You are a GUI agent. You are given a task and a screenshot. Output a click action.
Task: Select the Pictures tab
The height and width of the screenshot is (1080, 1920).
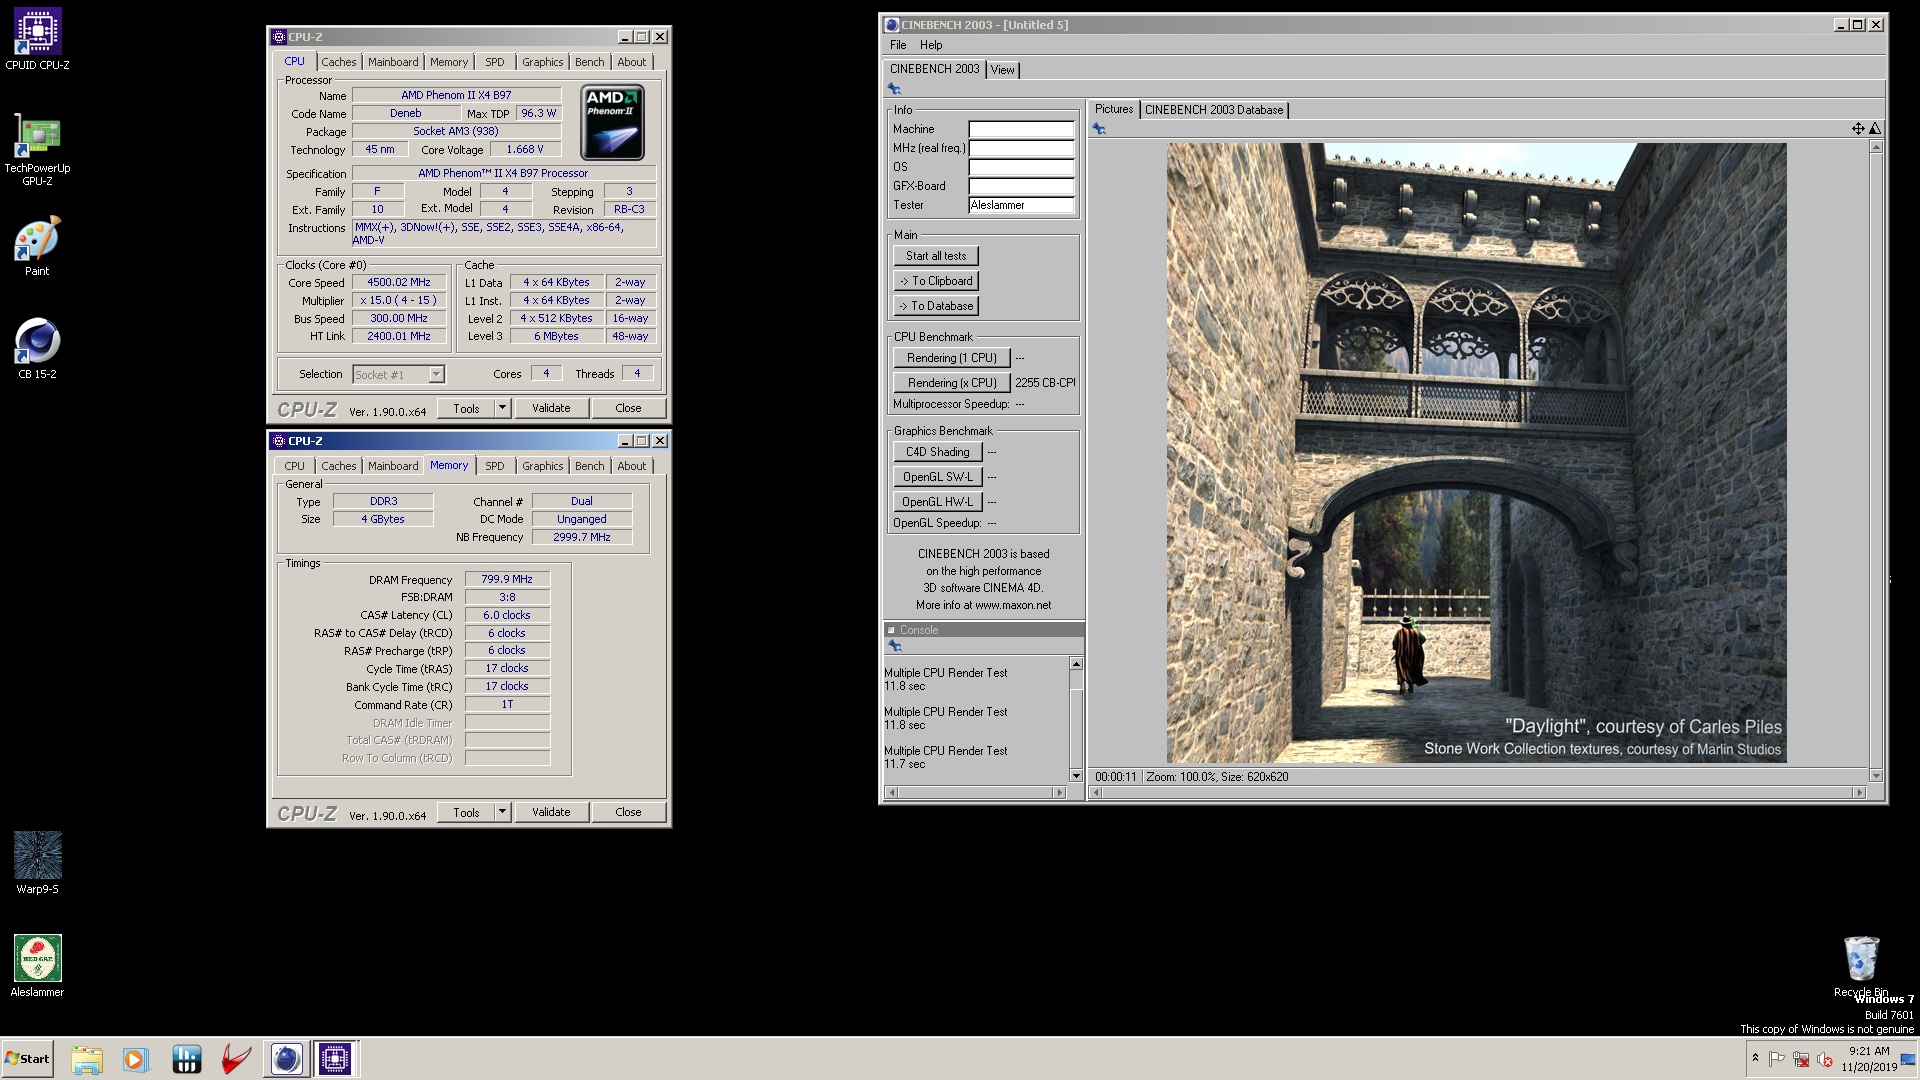[x=1113, y=109]
